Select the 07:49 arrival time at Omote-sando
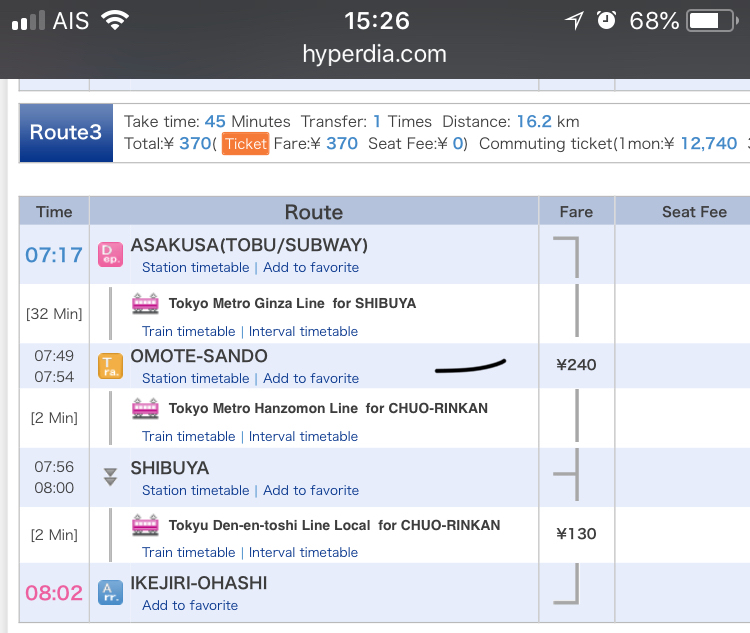The width and height of the screenshot is (750, 633). (x=54, y=356)
